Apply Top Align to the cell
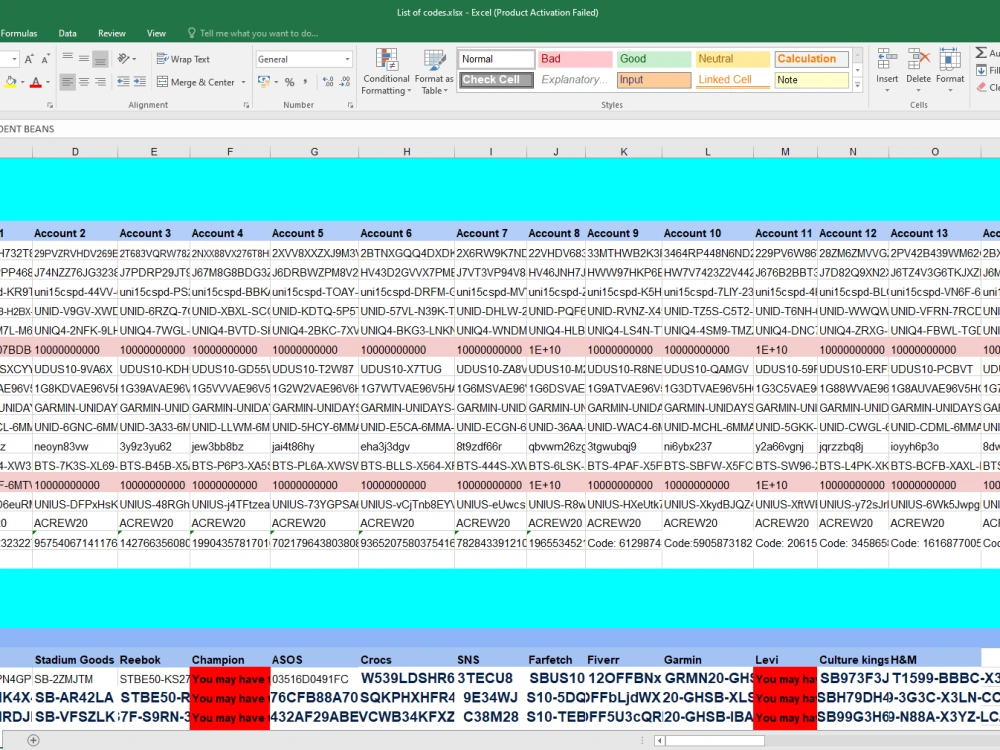 click(x=68, y=59)
